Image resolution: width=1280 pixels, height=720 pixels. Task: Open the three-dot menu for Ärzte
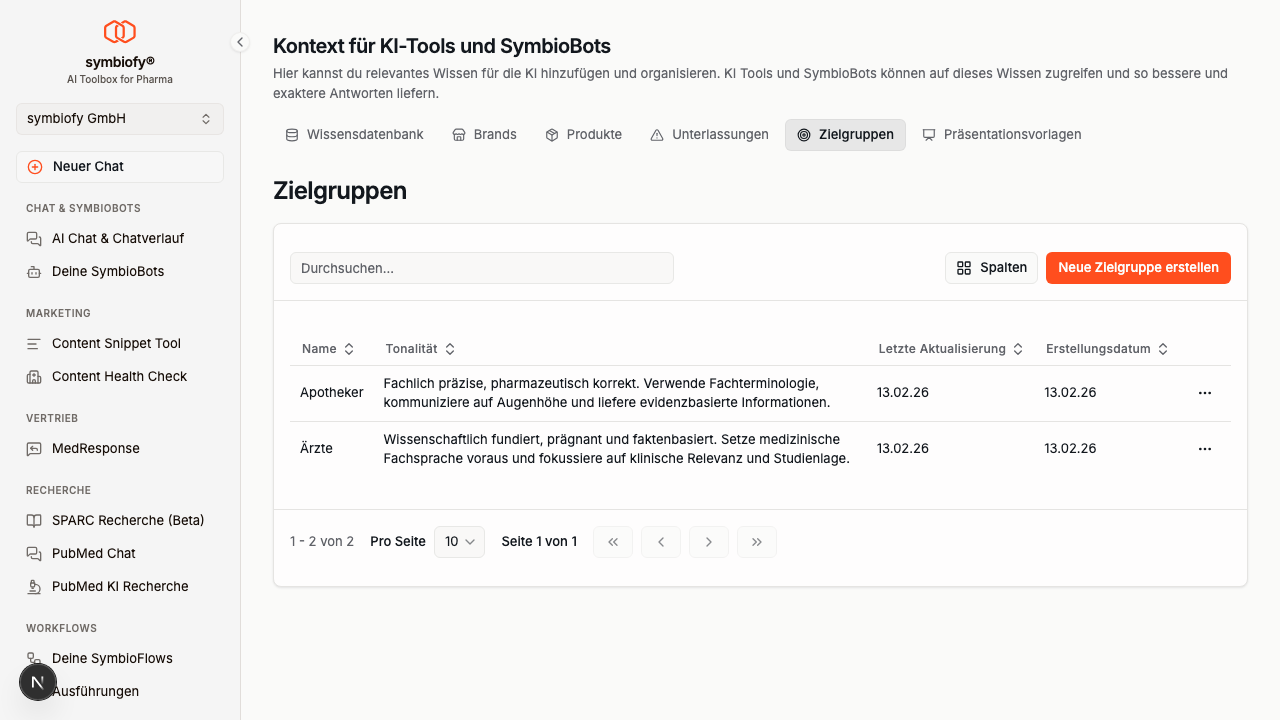pos(1204,449)
